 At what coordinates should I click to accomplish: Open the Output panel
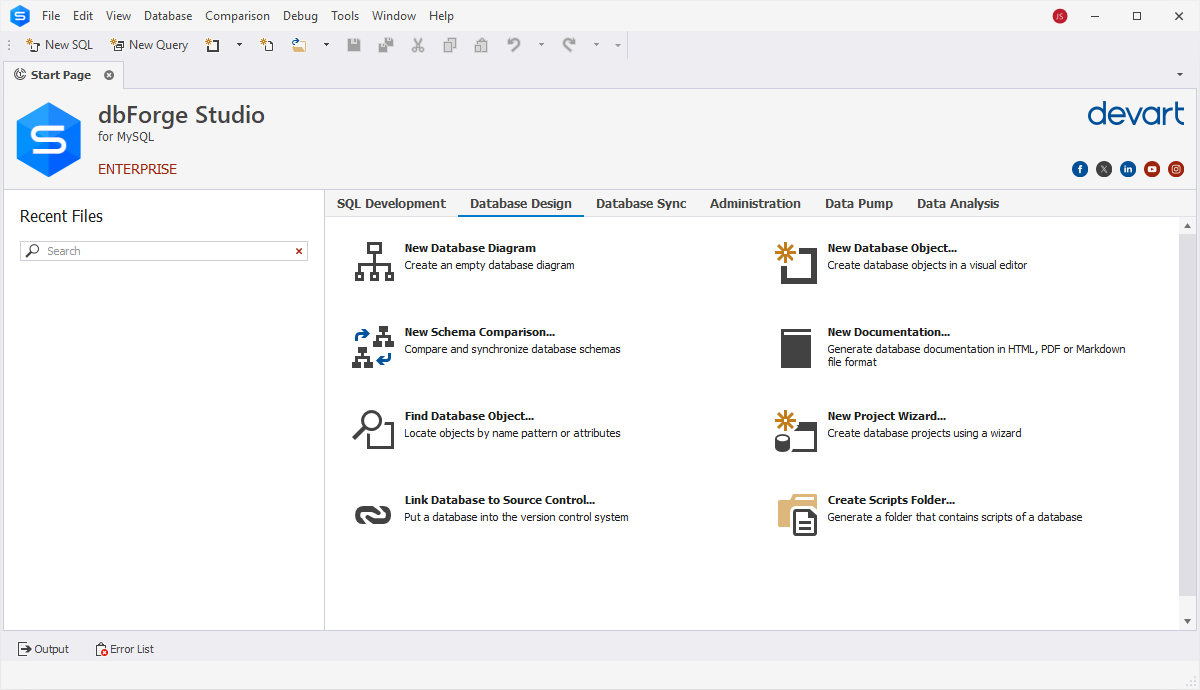coord(44,649)
